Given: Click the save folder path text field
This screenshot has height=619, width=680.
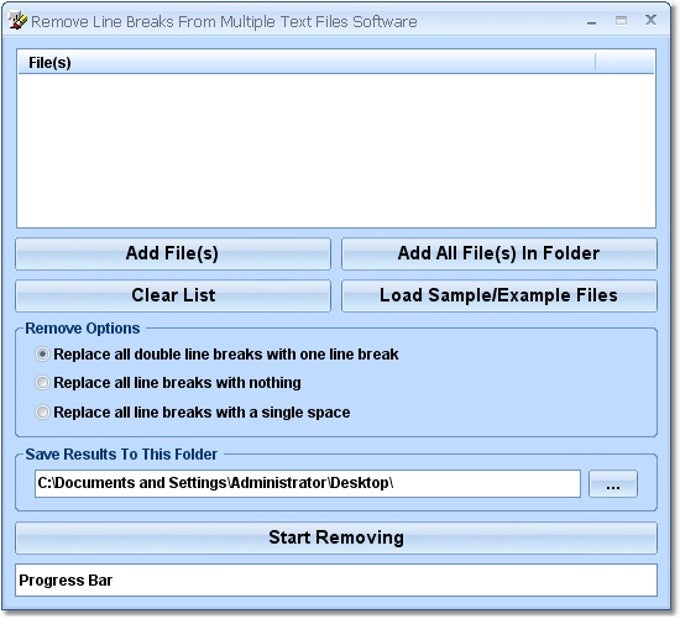Looking at the screenshot, I should 307,484.
